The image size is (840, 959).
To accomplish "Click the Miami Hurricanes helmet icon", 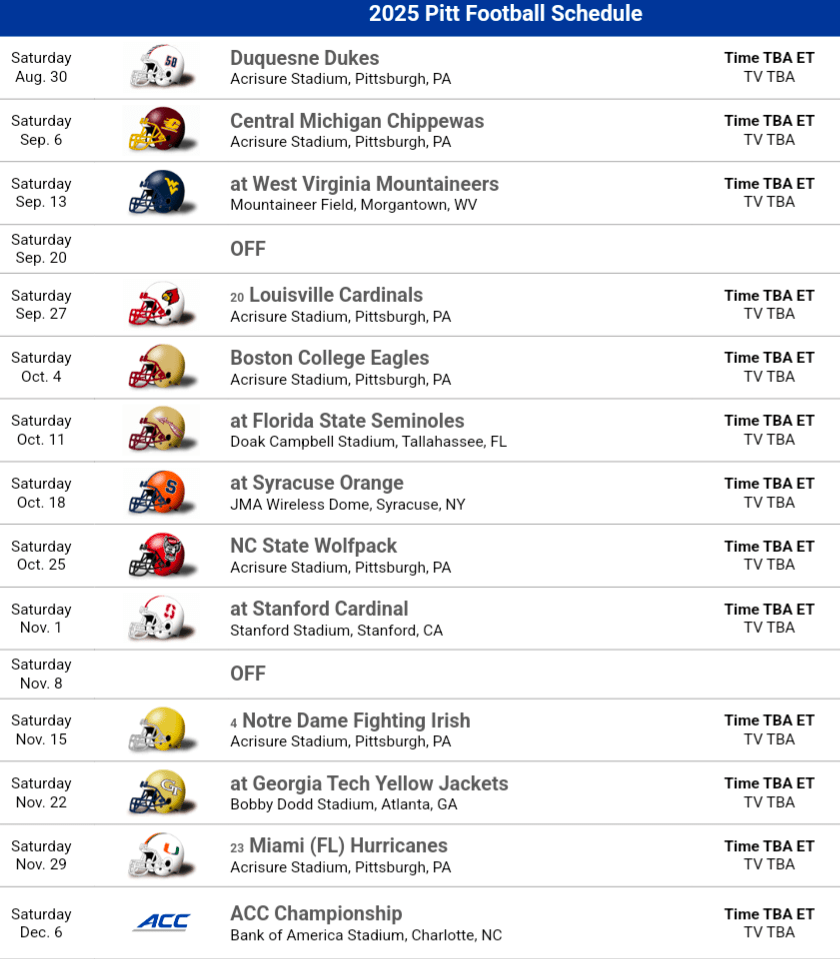I will coord(160,855).
